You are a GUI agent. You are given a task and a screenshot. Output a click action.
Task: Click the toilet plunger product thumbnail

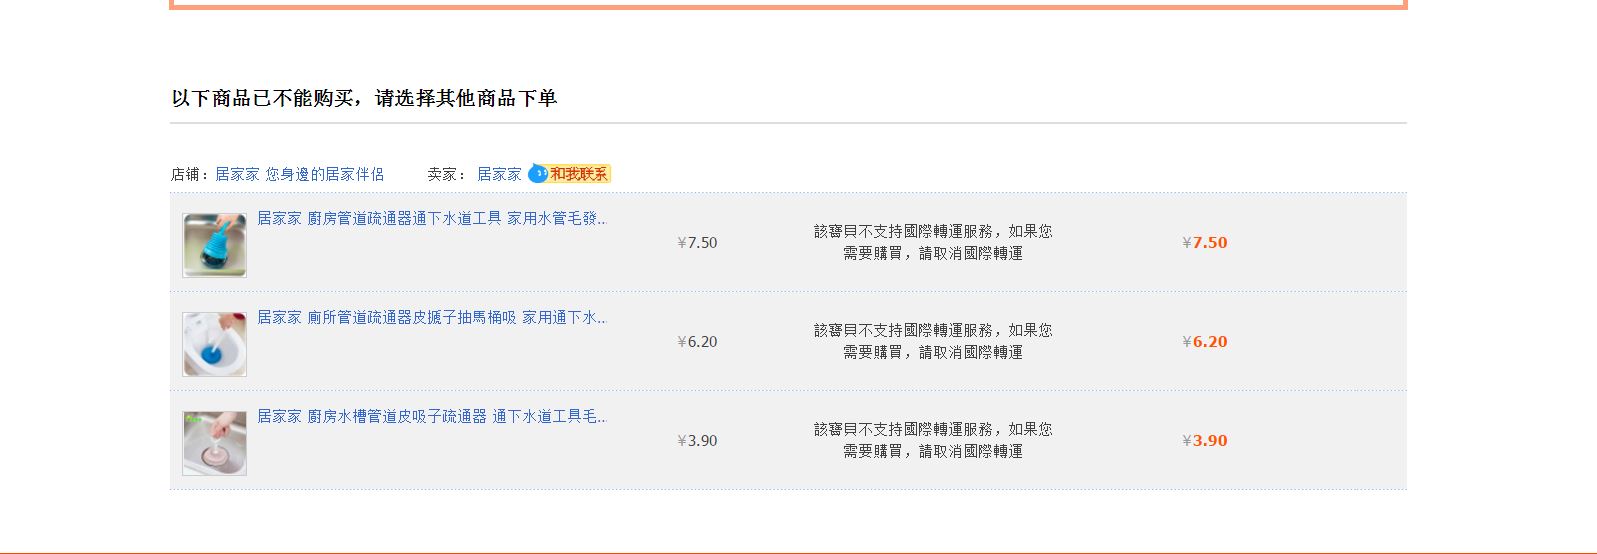[214, 343]
